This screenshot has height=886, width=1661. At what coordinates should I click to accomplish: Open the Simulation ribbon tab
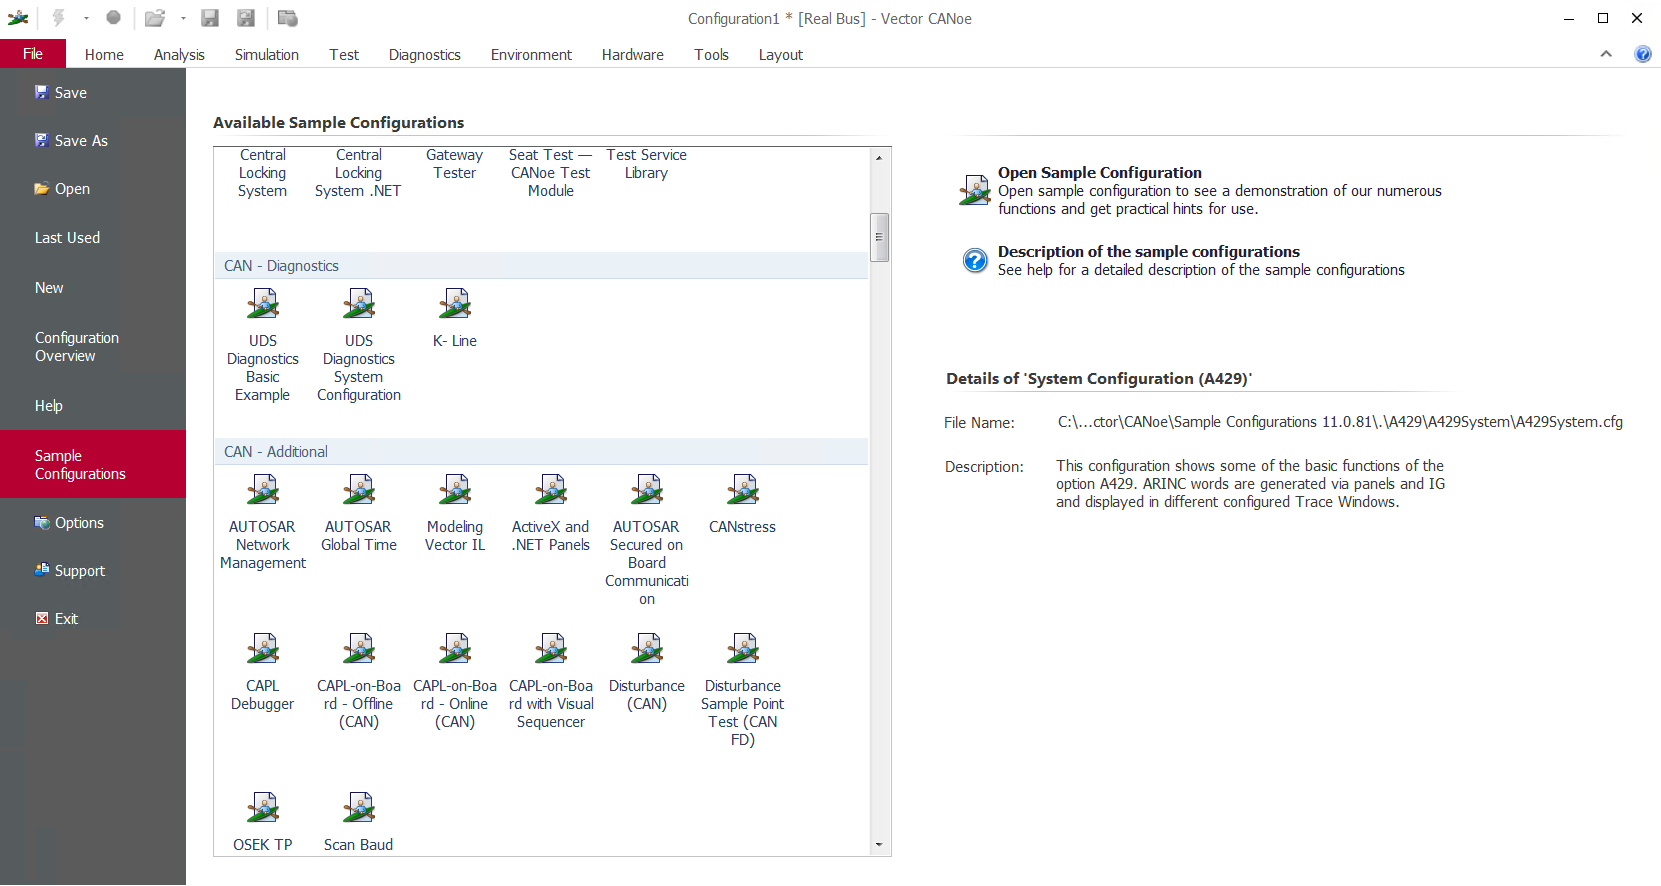point(267,55)
